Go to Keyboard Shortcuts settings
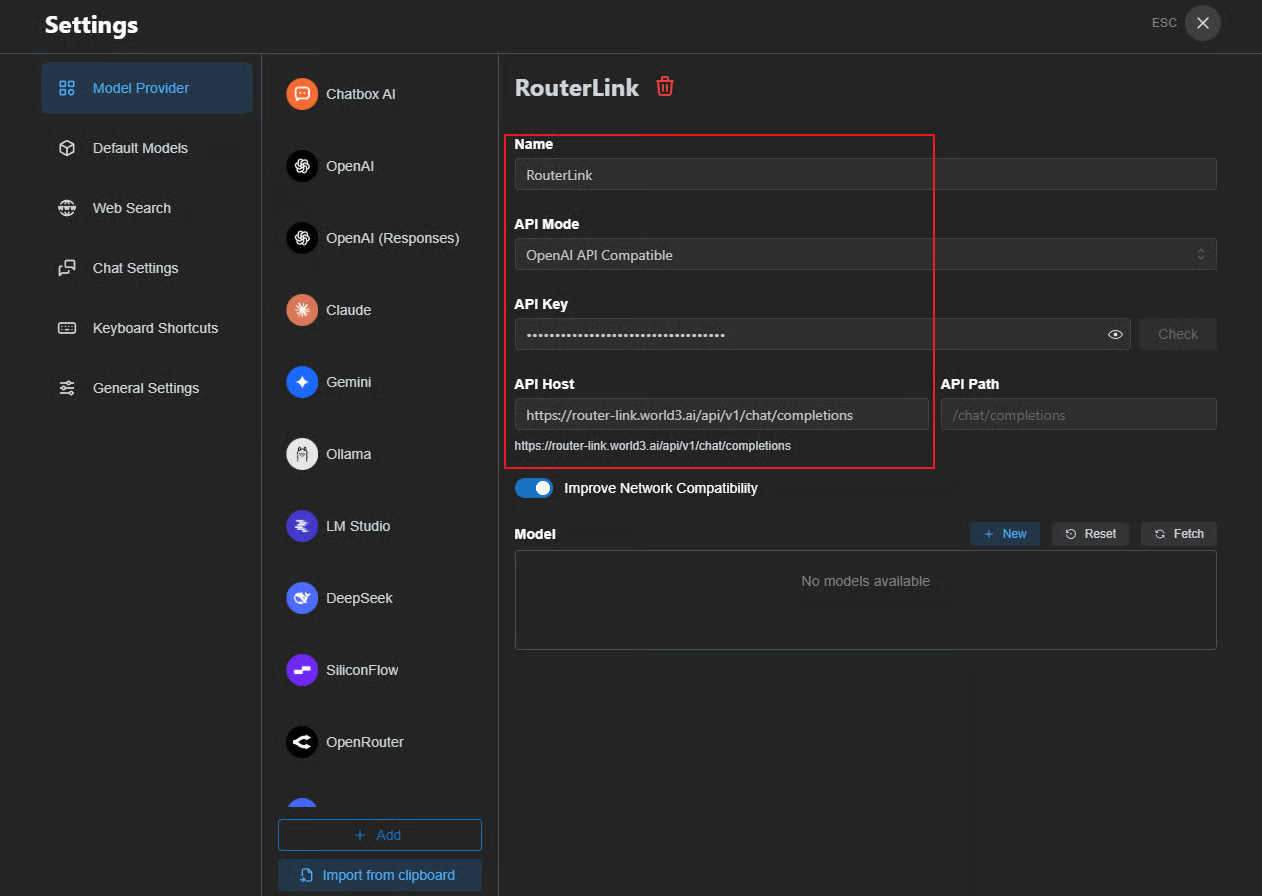The width and height of the screenshot is (1262, 896). pyautogui.click(x=155, y=328)
